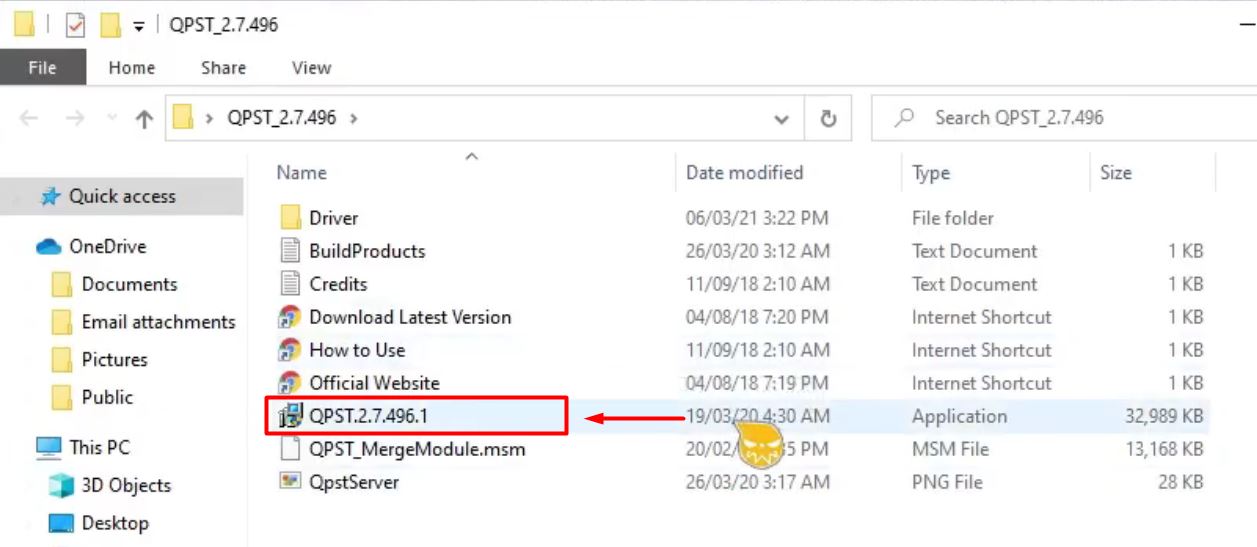Sort files by Date modified column
1257x547 pixels.
(x=744, y=173)
